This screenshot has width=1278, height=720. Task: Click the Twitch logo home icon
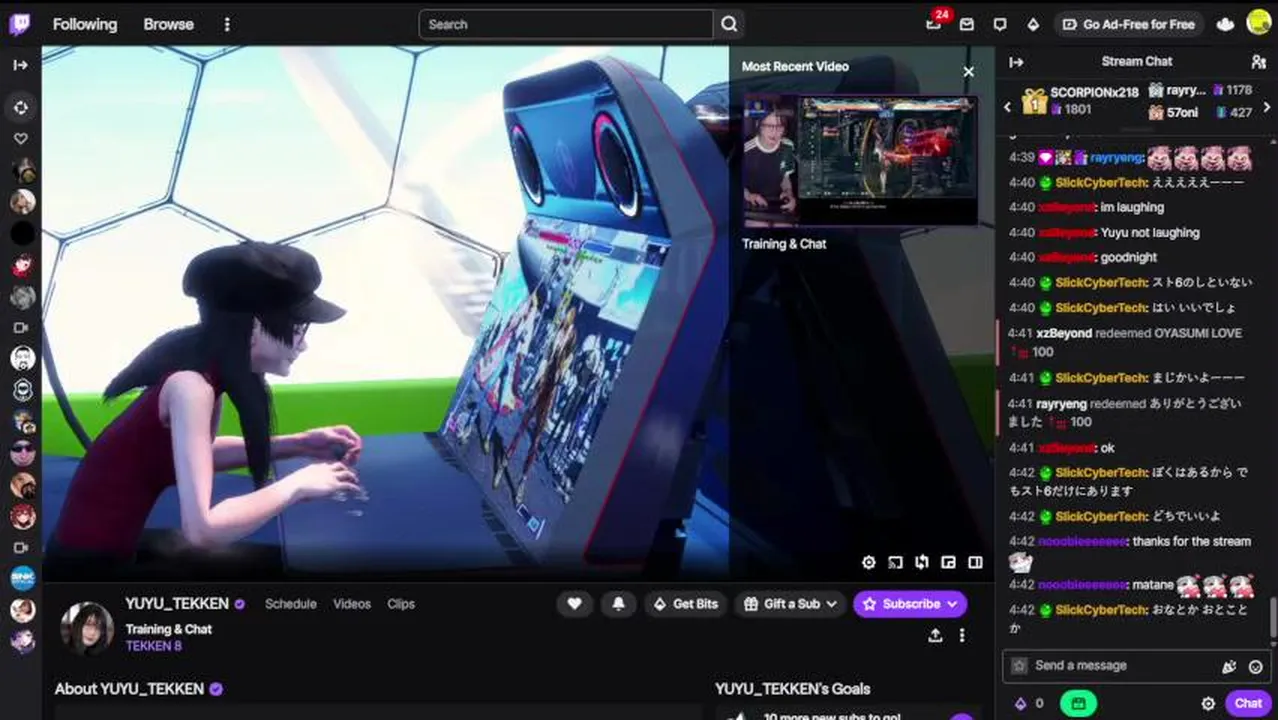pyautogui.click(x=20, y=24)
